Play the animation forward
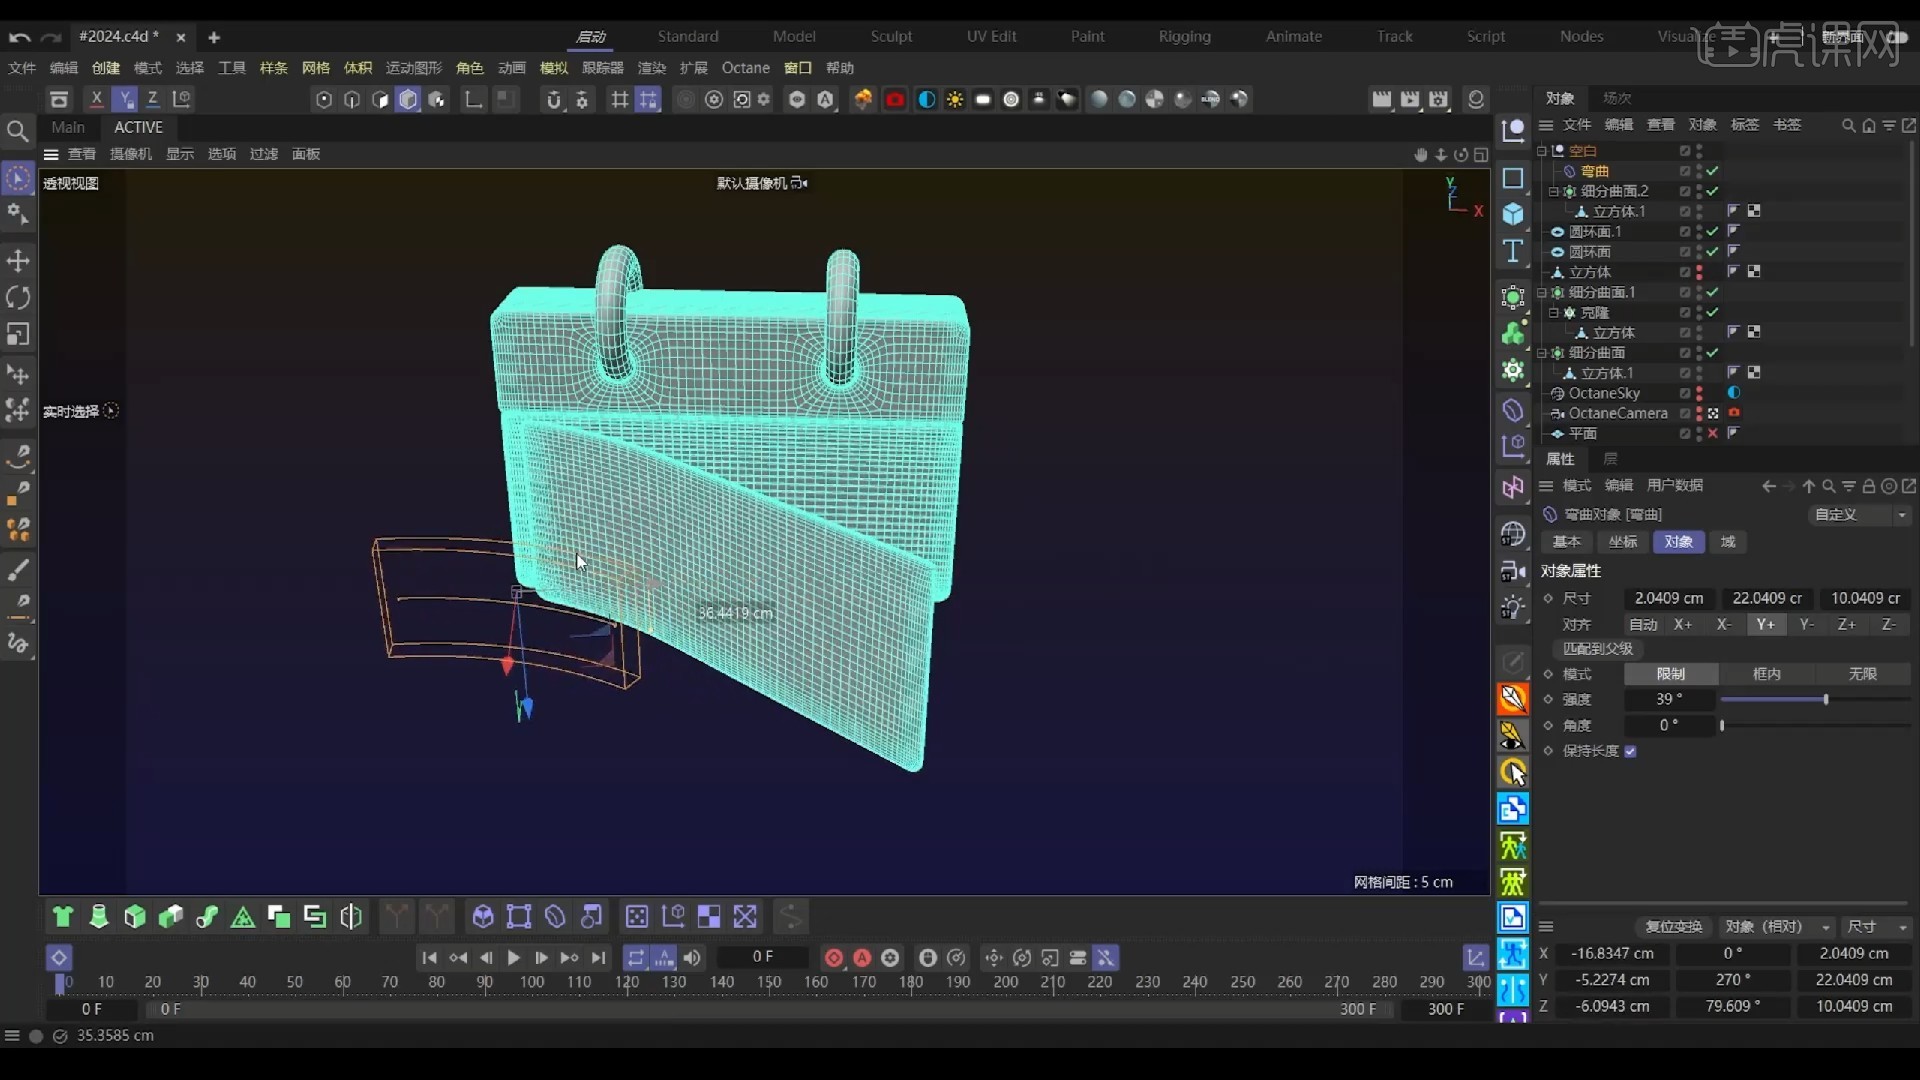Screen dimensions: 1920x1080 513,958
